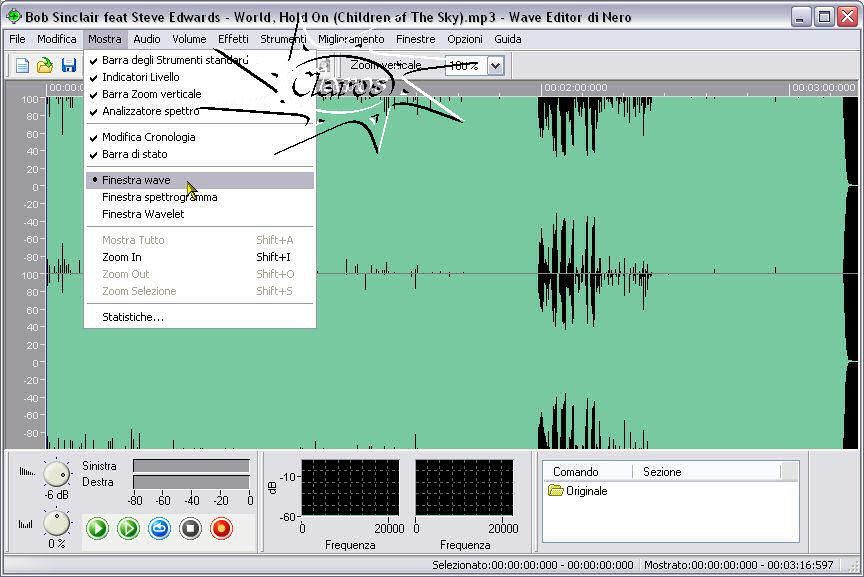Open the Finestre menu
864x577 pixels.
[415, 39]
